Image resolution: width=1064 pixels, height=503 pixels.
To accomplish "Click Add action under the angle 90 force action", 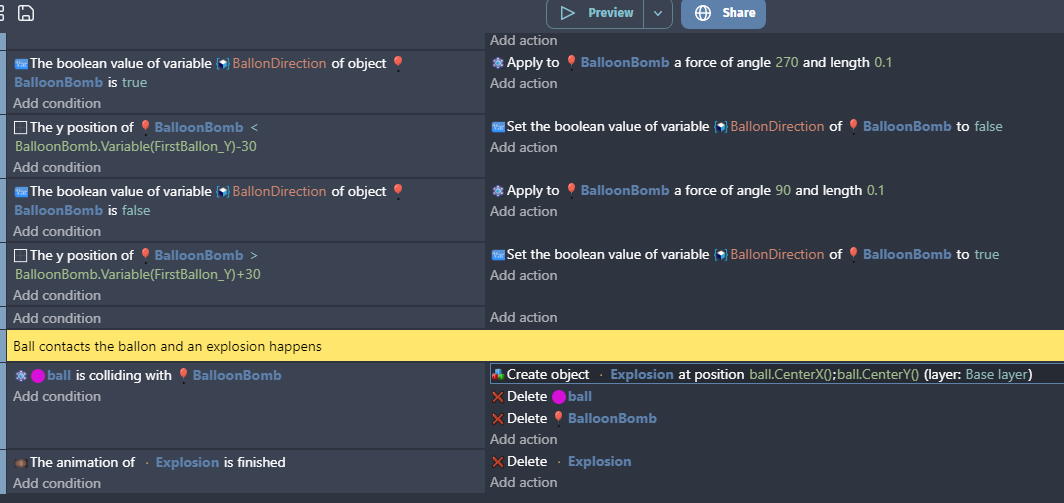I will (x=523, y=211).
